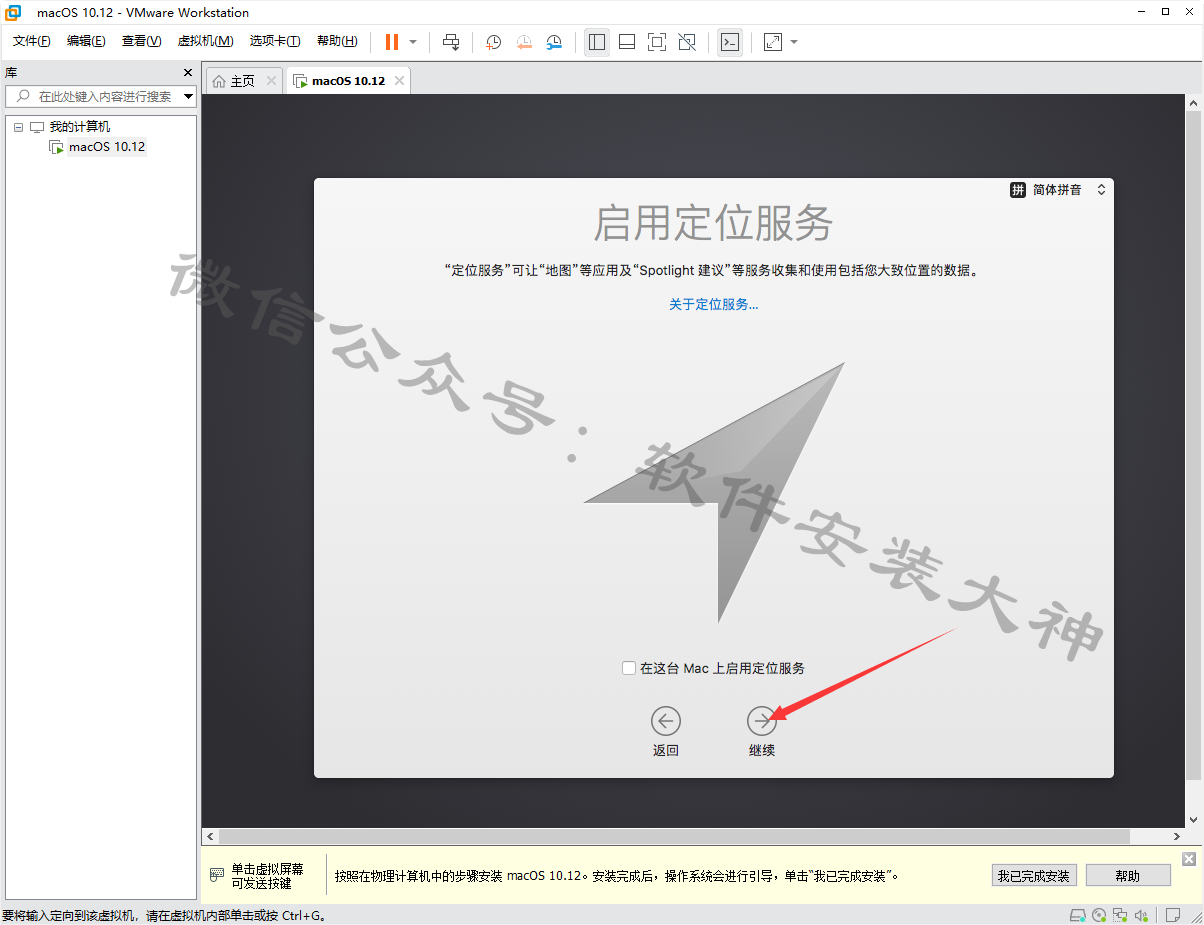Collapse the 我的计算机 tree node
This screenshot has width=1204, height=925.
pos(18,127)
